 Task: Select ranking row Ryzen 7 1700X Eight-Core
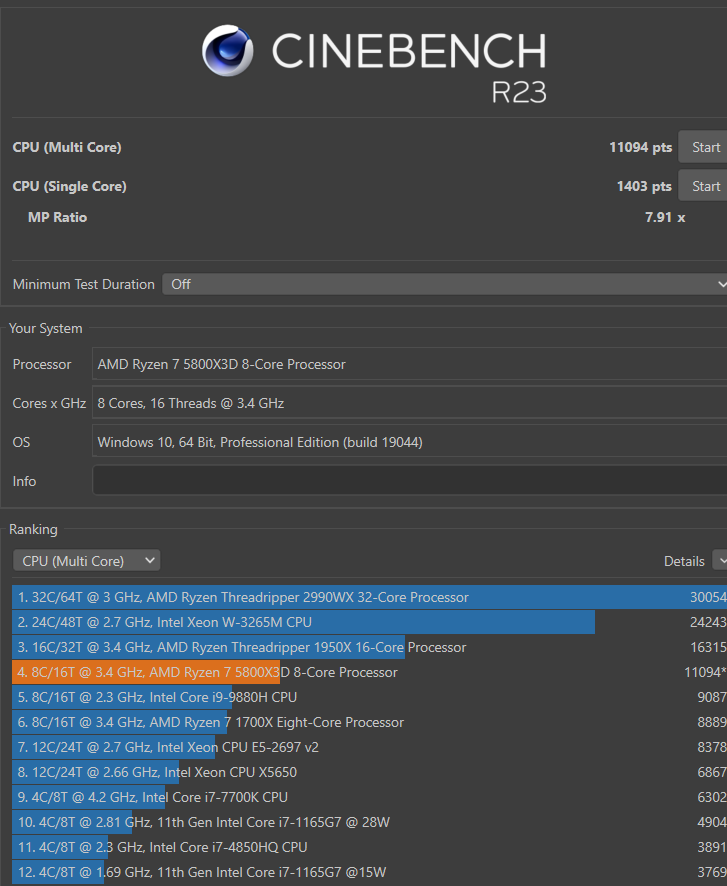(x=369, y=722)
